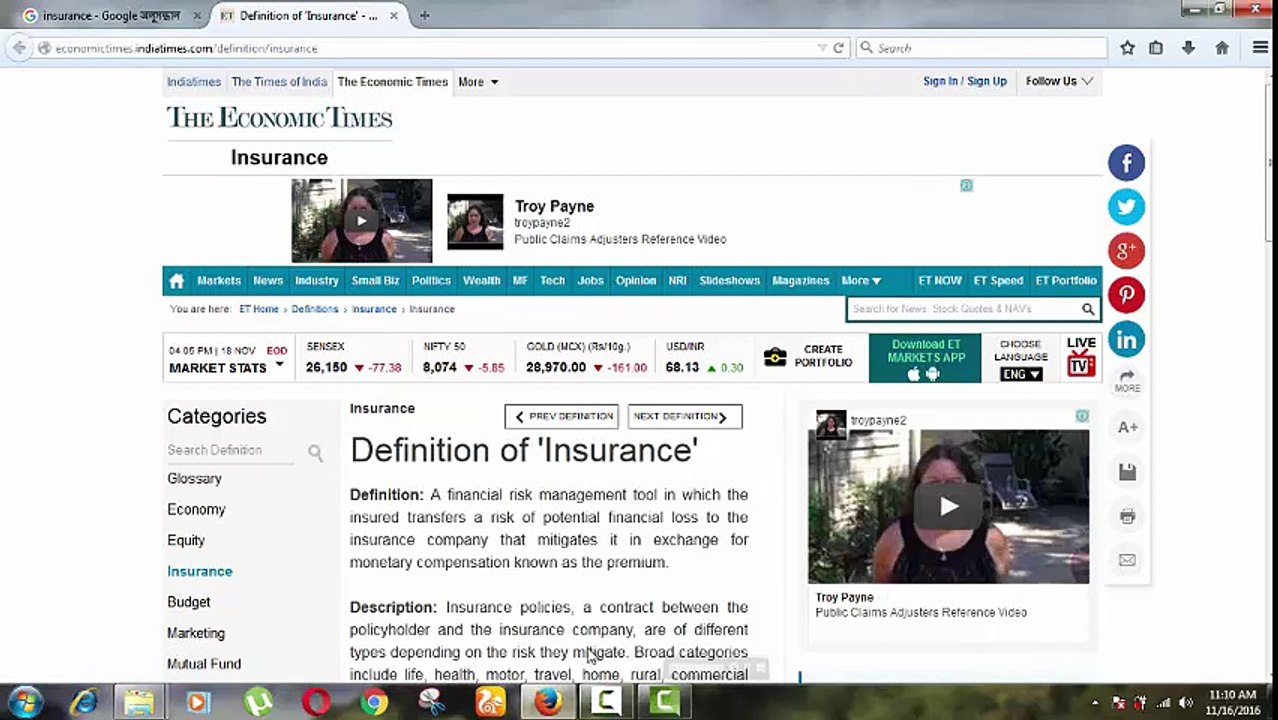1278x720 pixels.
Task: Click Prev Definition button
Action: 562,417
